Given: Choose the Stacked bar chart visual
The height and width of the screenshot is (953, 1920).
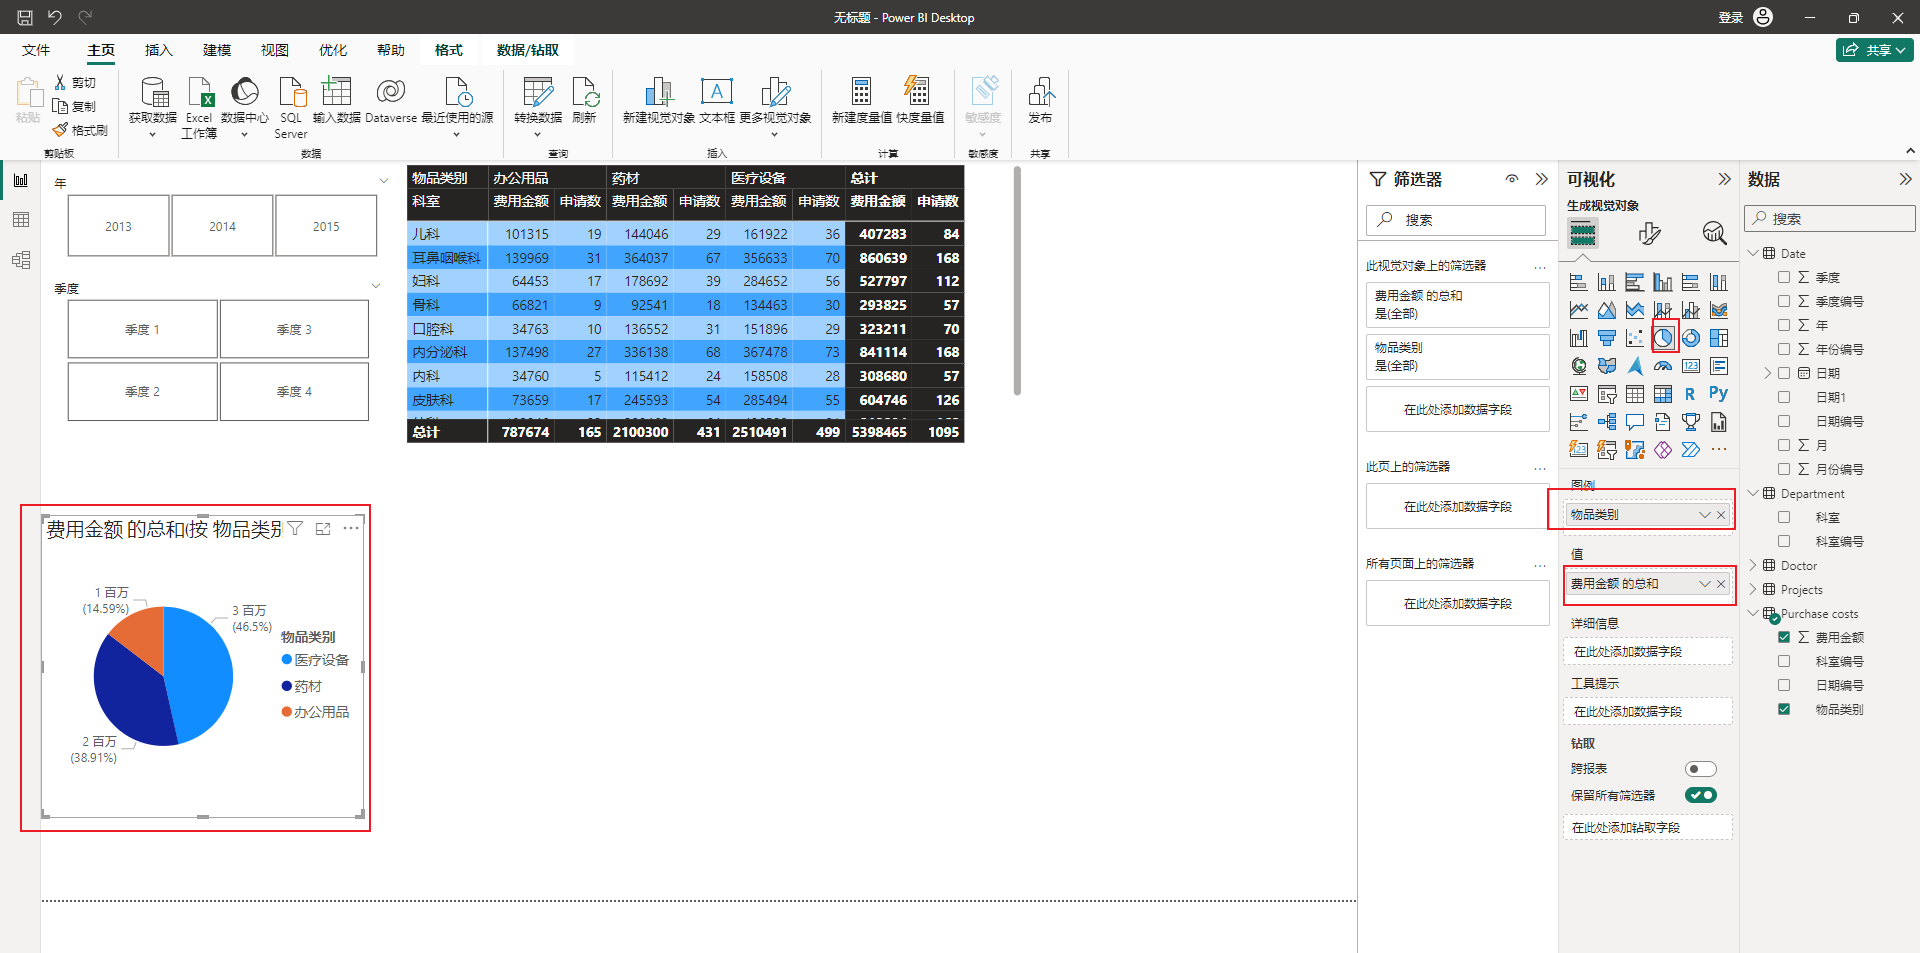Looking at the screenshot, I should [1579, 282].
